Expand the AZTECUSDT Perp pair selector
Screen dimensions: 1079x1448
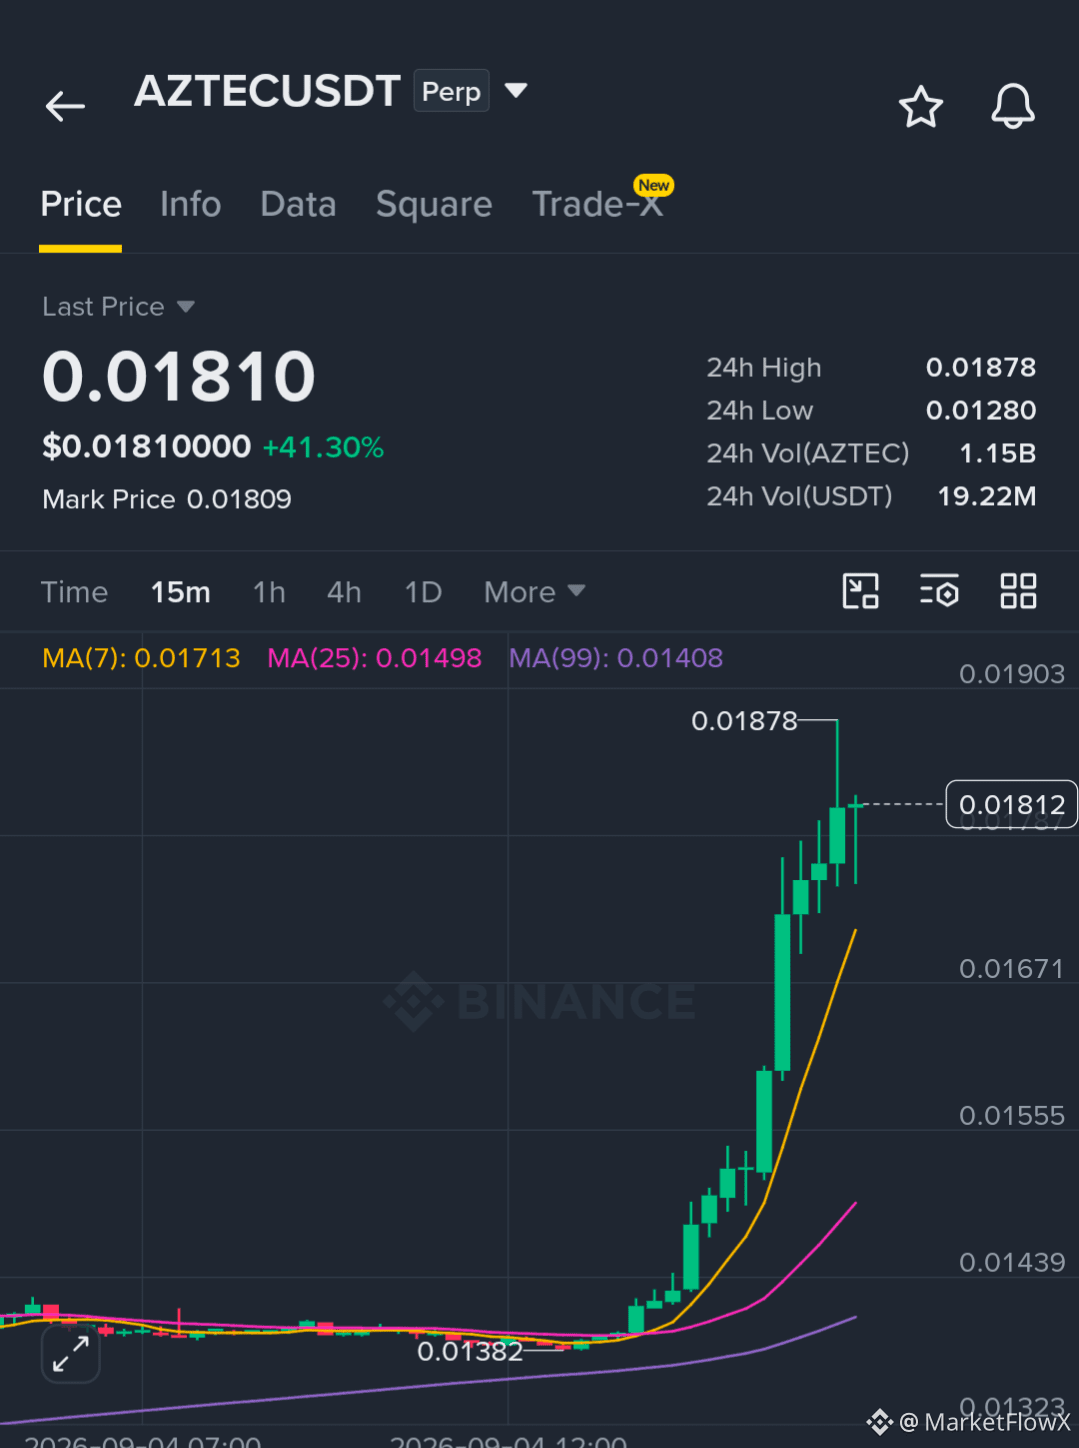[x=516, y=91]
